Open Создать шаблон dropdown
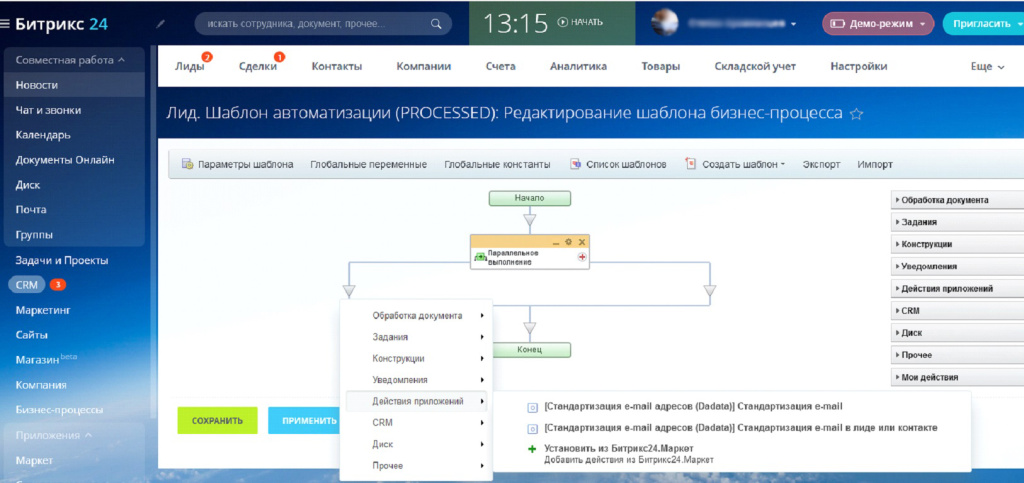 point(782,165)
